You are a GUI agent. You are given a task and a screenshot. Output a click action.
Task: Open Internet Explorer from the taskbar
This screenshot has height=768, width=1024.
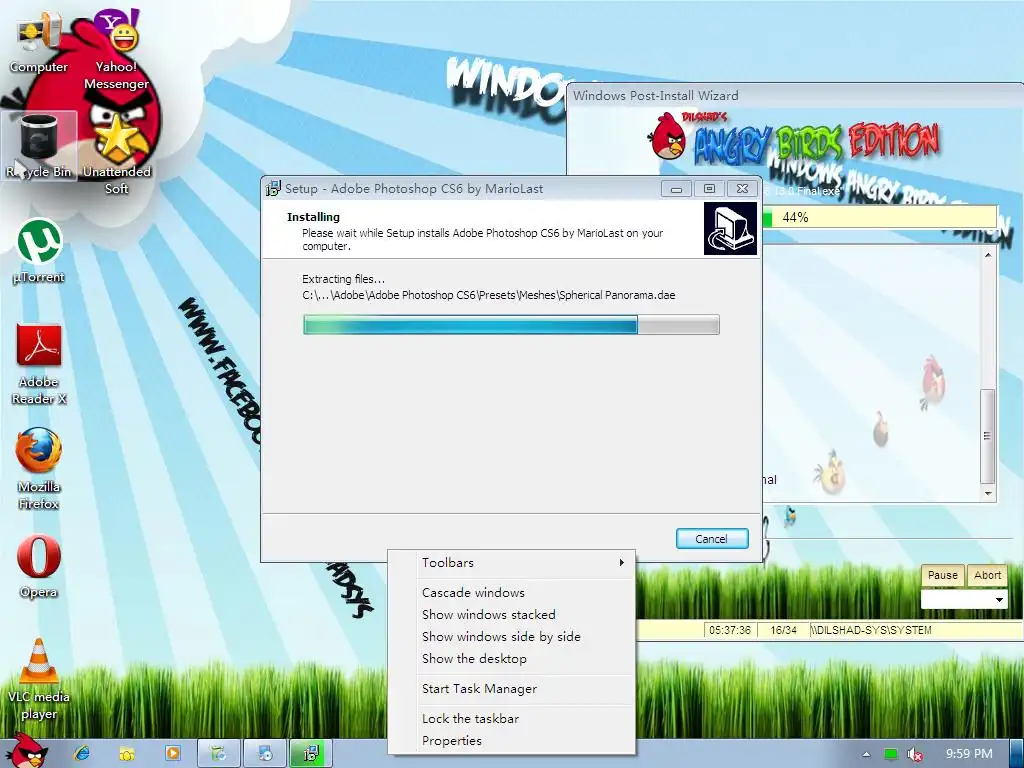[82, 754]
